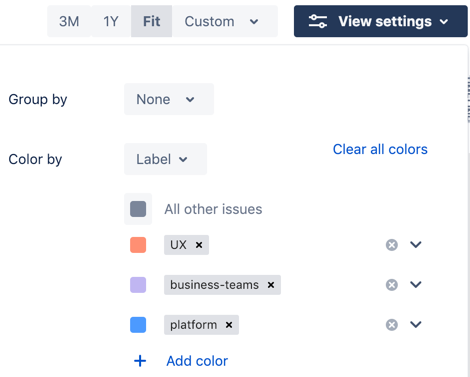Click the sliders icon in View settings
The image size is (470, 377).
[x=317, y=21]
